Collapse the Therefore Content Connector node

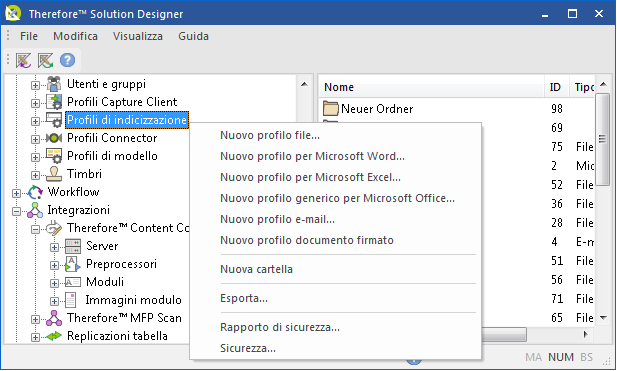pos(35,229)
